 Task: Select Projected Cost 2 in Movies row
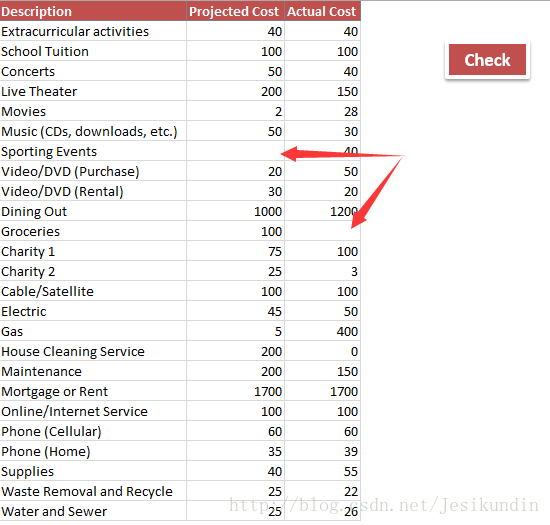(x=235, y=111)
